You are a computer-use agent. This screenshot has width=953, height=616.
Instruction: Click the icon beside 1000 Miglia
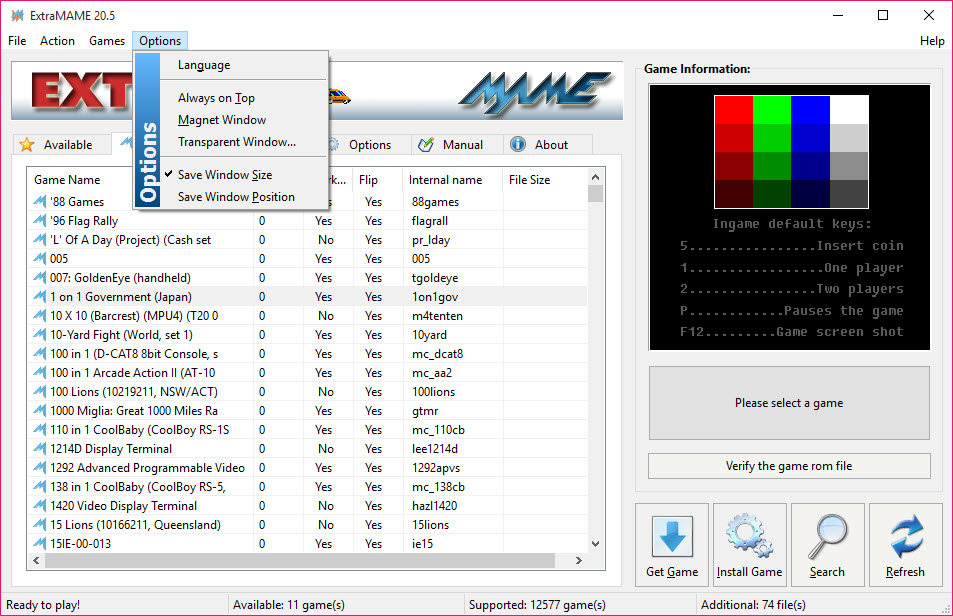point(40,411)
